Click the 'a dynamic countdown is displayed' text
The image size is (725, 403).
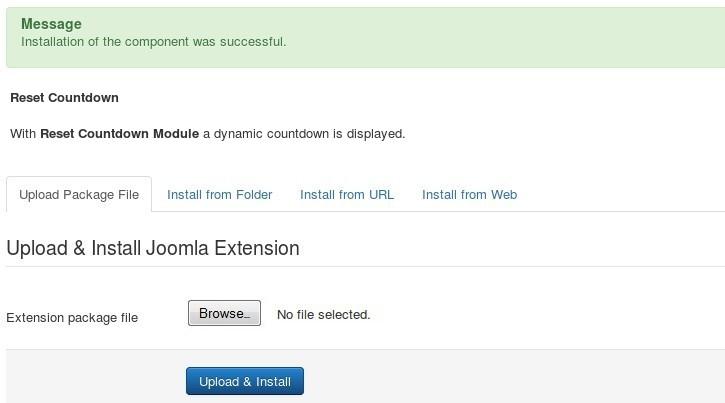click(304, 134)
